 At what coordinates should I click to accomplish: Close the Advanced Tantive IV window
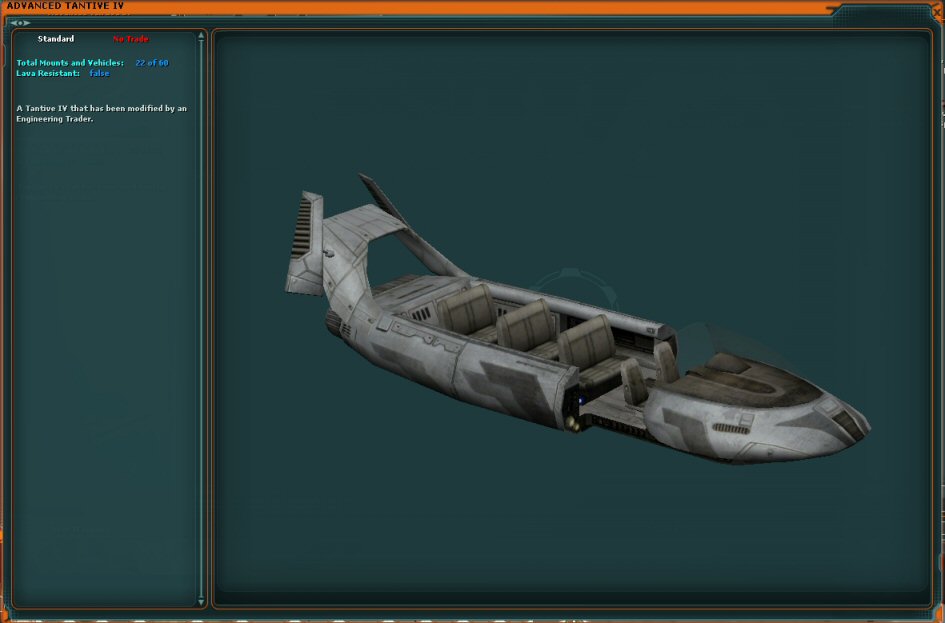tap(936, 10)
